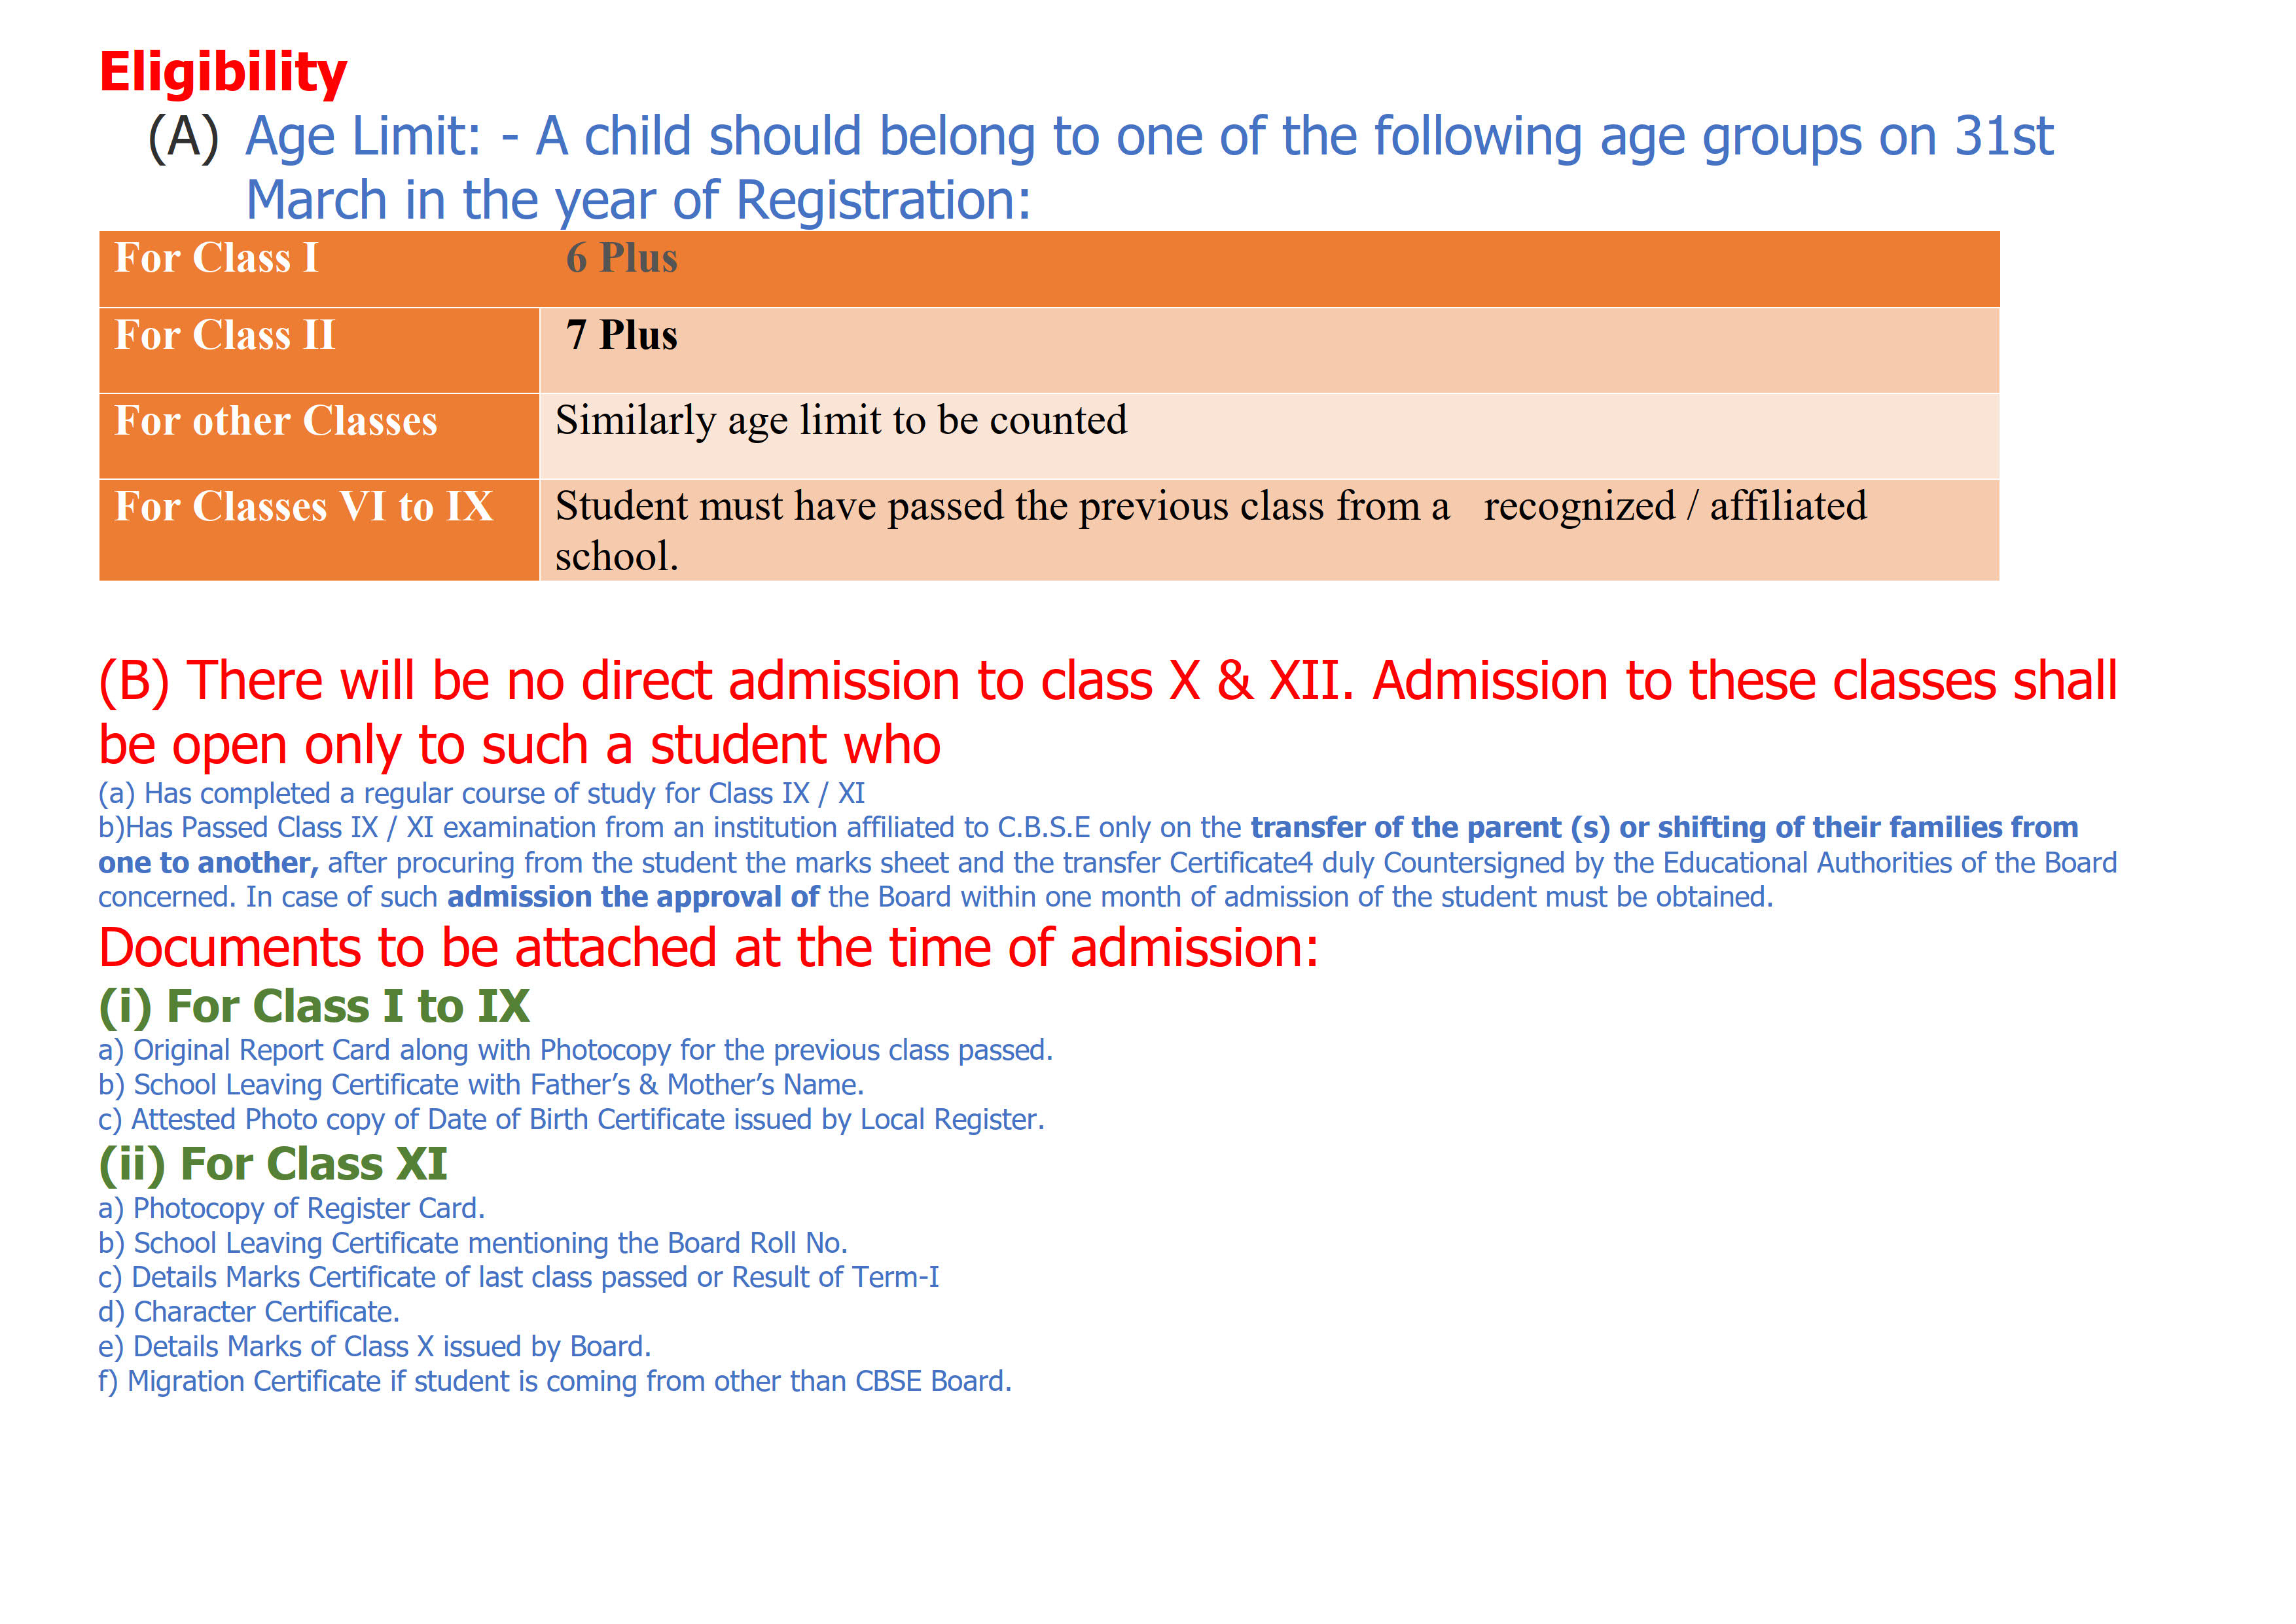Click the no direct admission heading
This screenshot has height=1624, width=2296.
click(1107, 712)
